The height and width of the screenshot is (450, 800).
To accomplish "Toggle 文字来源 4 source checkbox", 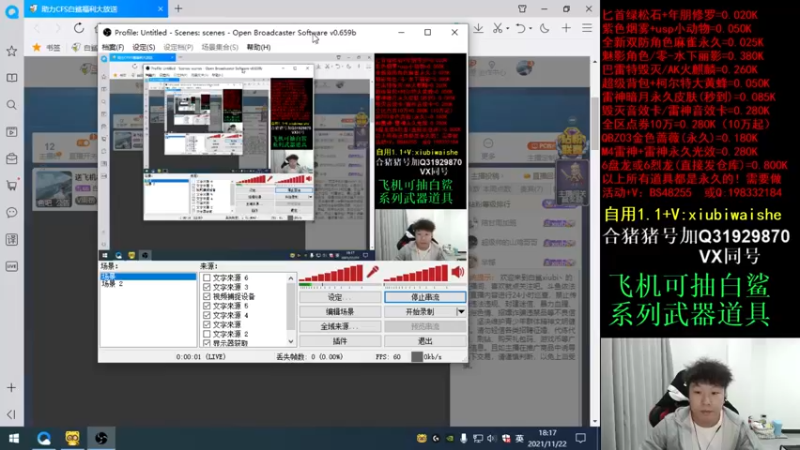I will 207,315.
